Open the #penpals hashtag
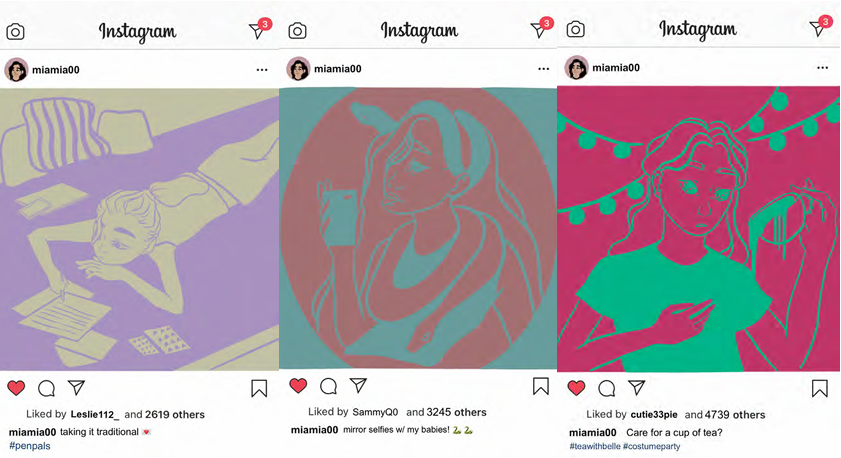 pos(29,446)
